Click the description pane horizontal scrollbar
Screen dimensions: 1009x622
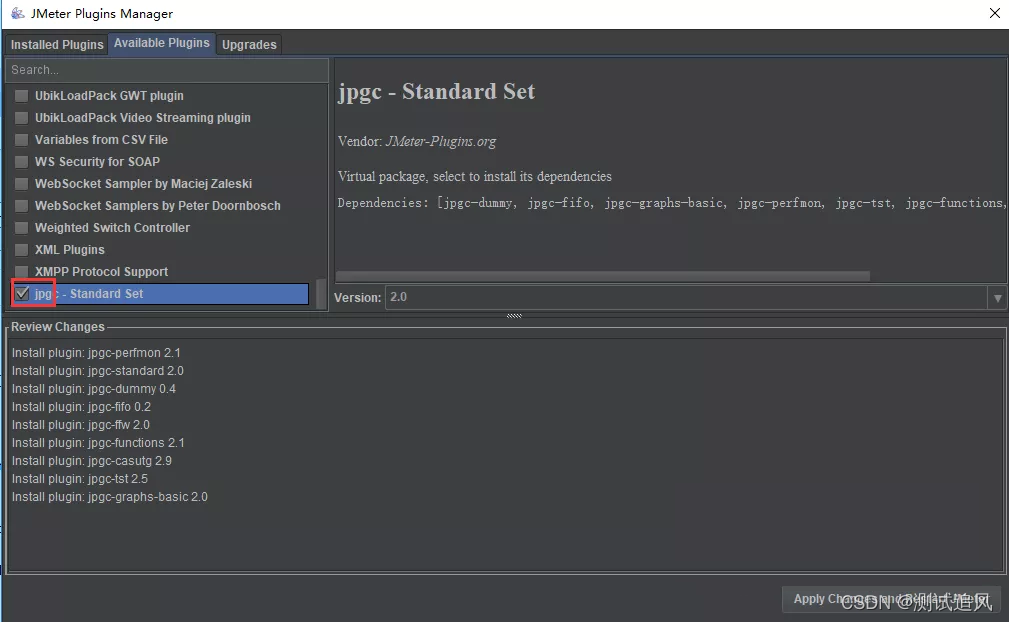pyautogui.click(x=603, y=276)
